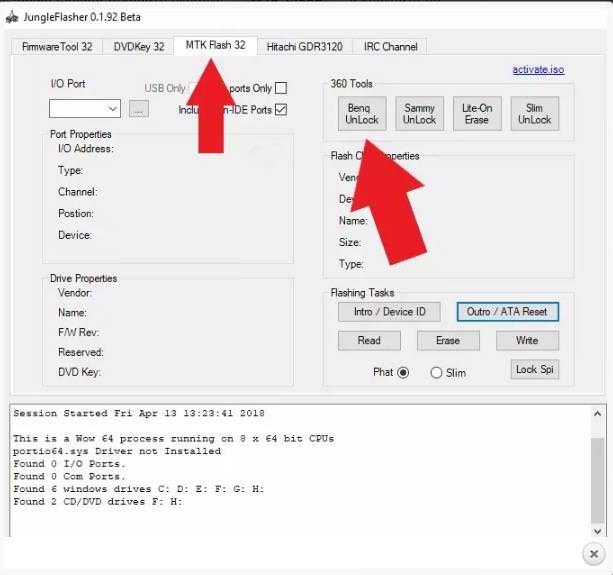Click the 'Found 2 CD/DVD drives' log line

click(98, 502)
